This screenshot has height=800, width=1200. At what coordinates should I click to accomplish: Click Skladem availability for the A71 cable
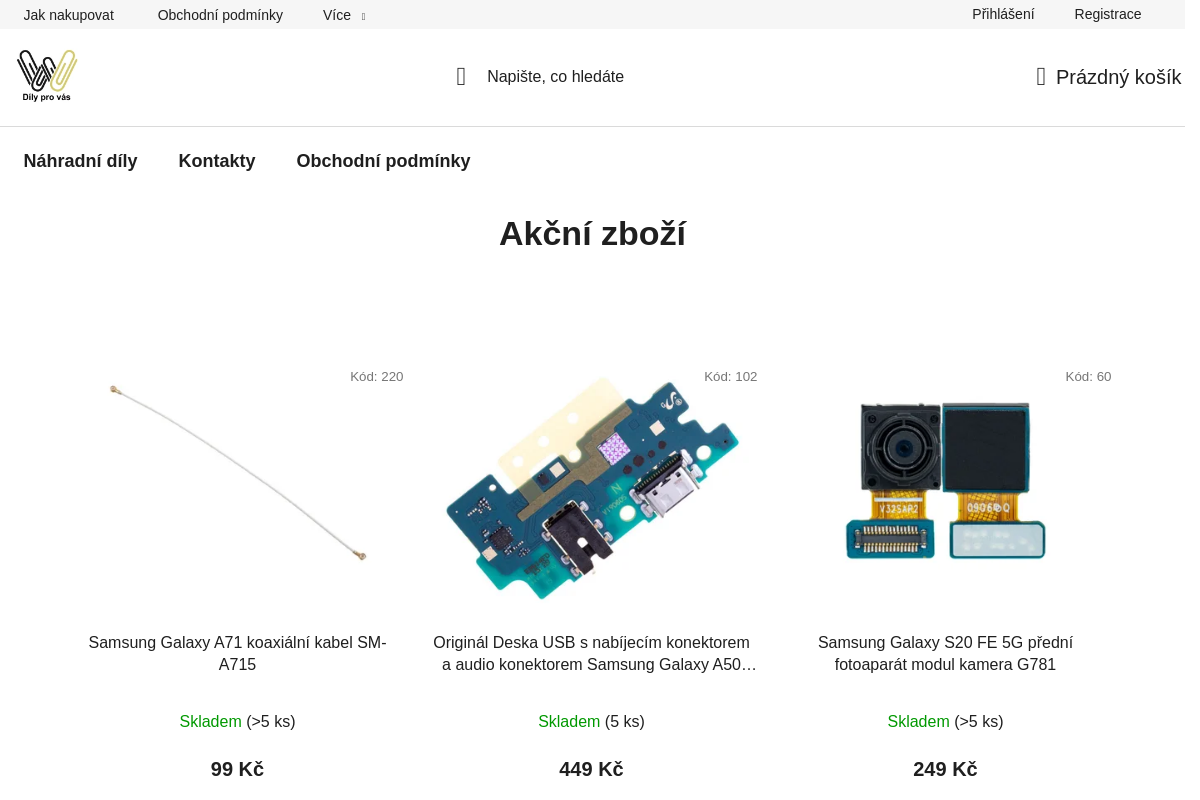pos(238,722)
